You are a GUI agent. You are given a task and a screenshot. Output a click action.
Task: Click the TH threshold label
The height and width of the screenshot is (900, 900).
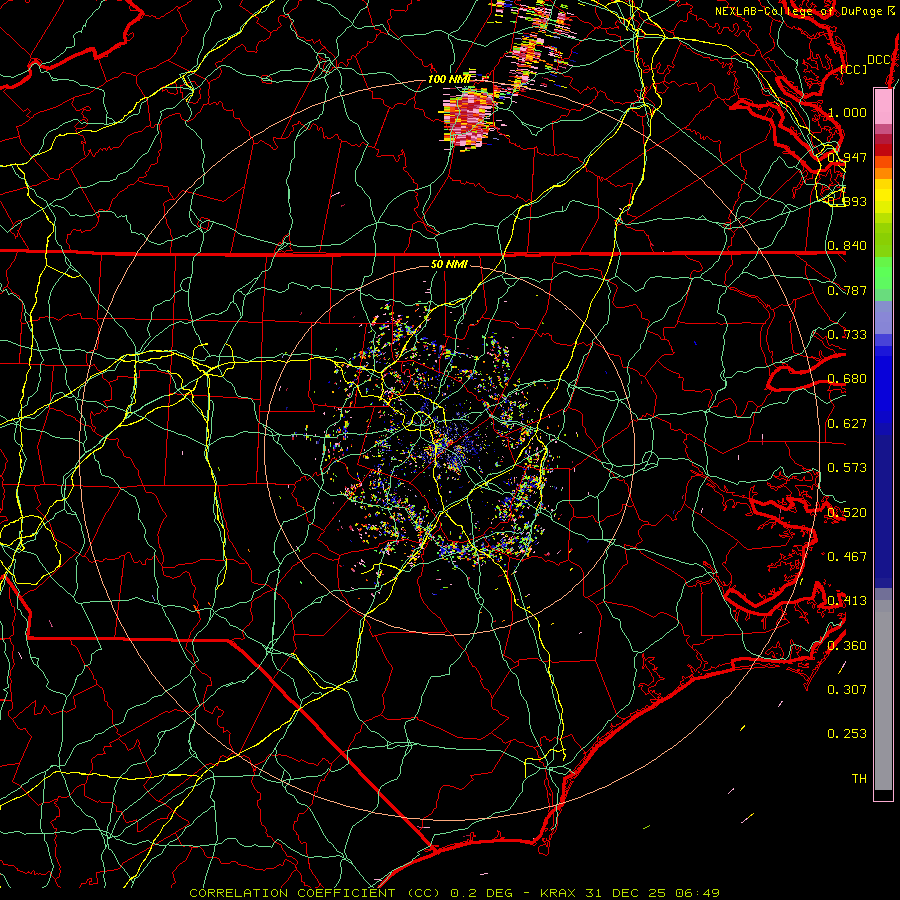[859, 779]
